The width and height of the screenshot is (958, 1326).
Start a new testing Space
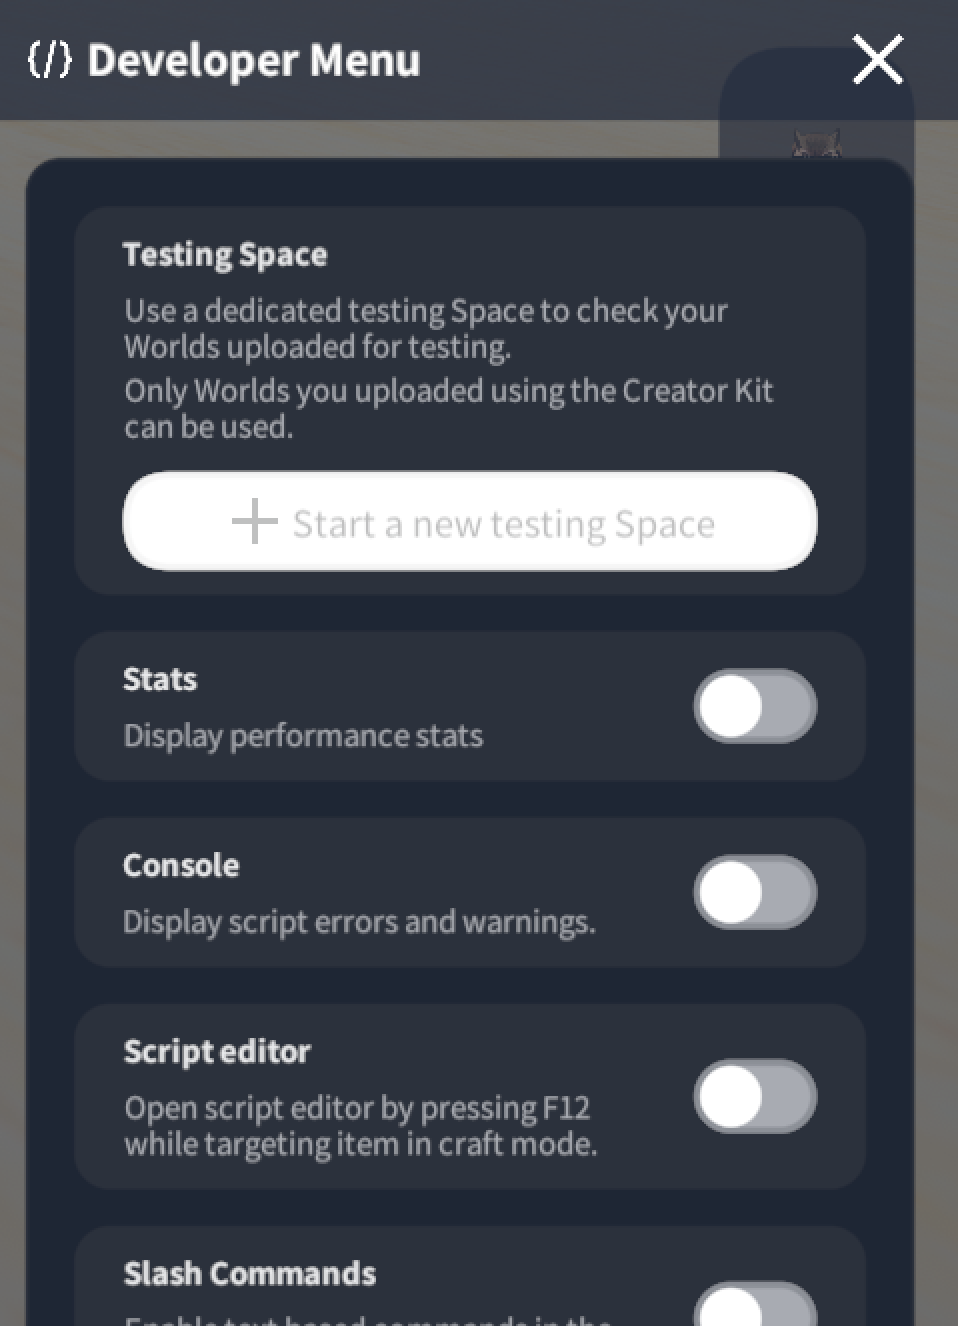click(470, 522)
